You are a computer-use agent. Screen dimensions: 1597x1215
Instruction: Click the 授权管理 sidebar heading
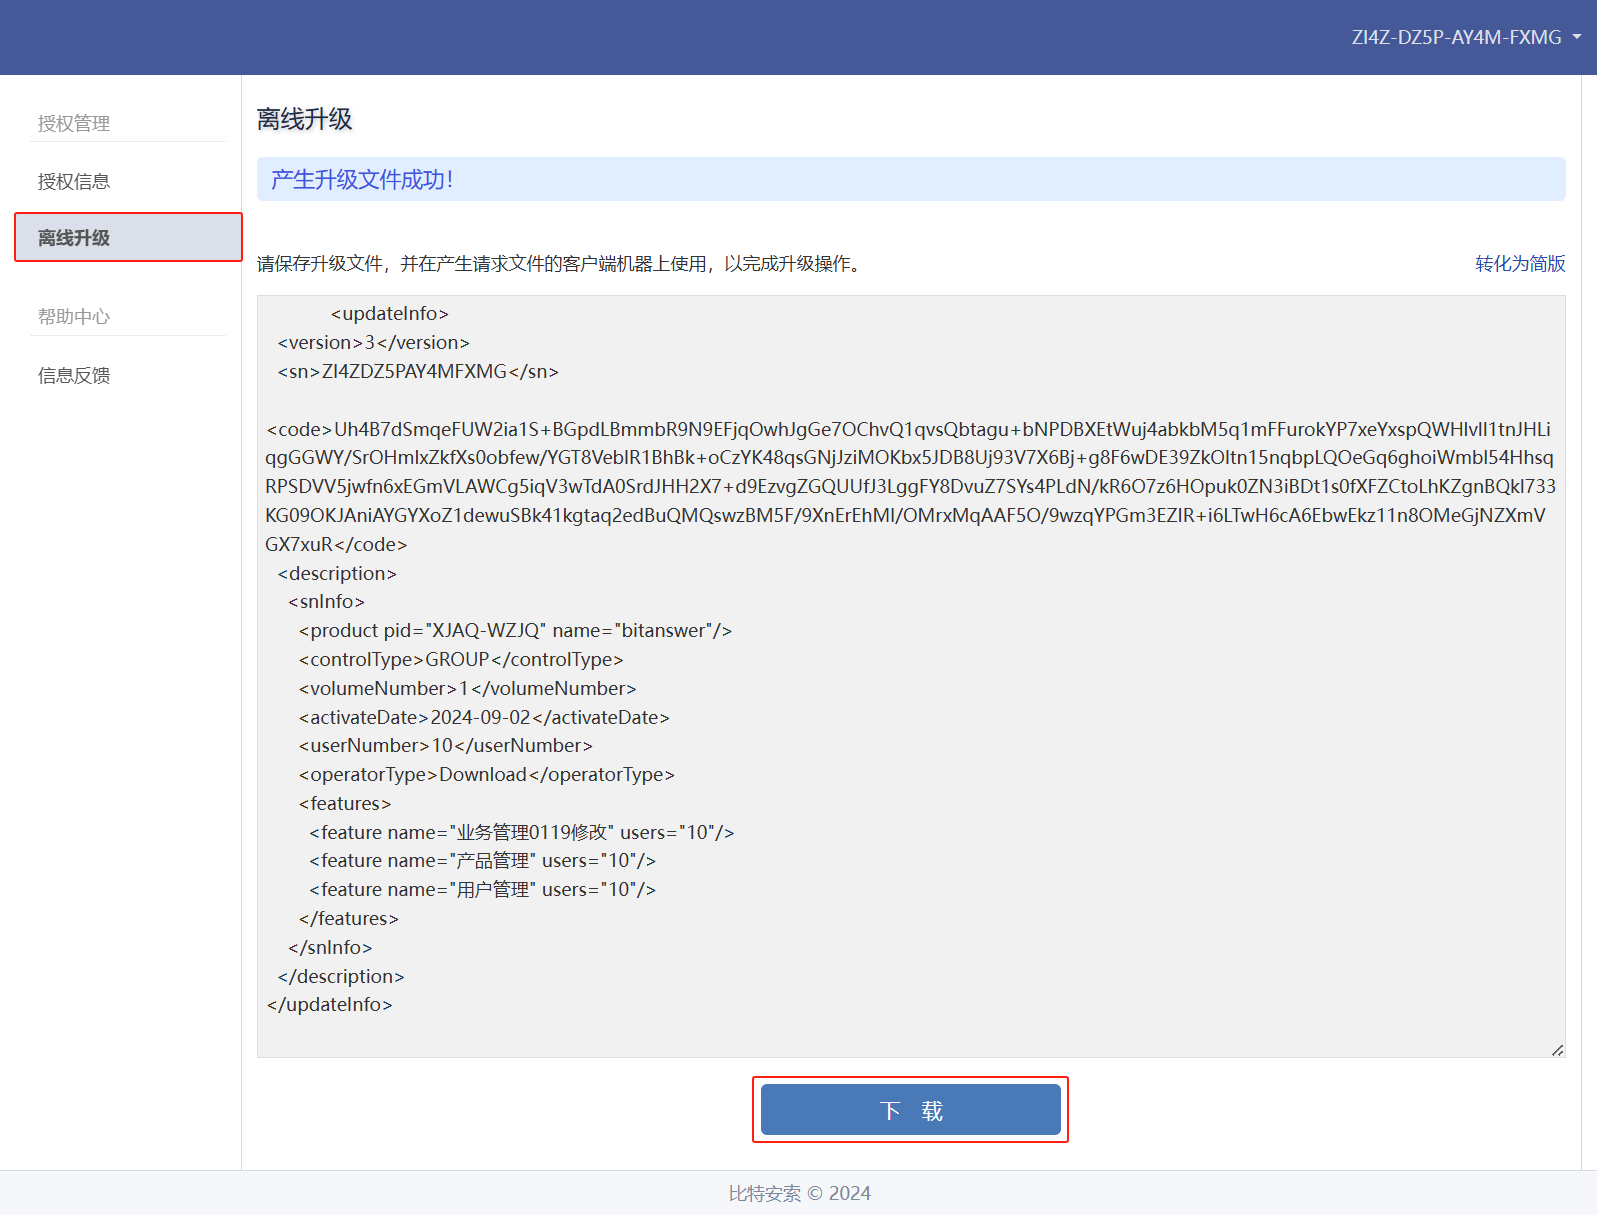coord(74,123)
